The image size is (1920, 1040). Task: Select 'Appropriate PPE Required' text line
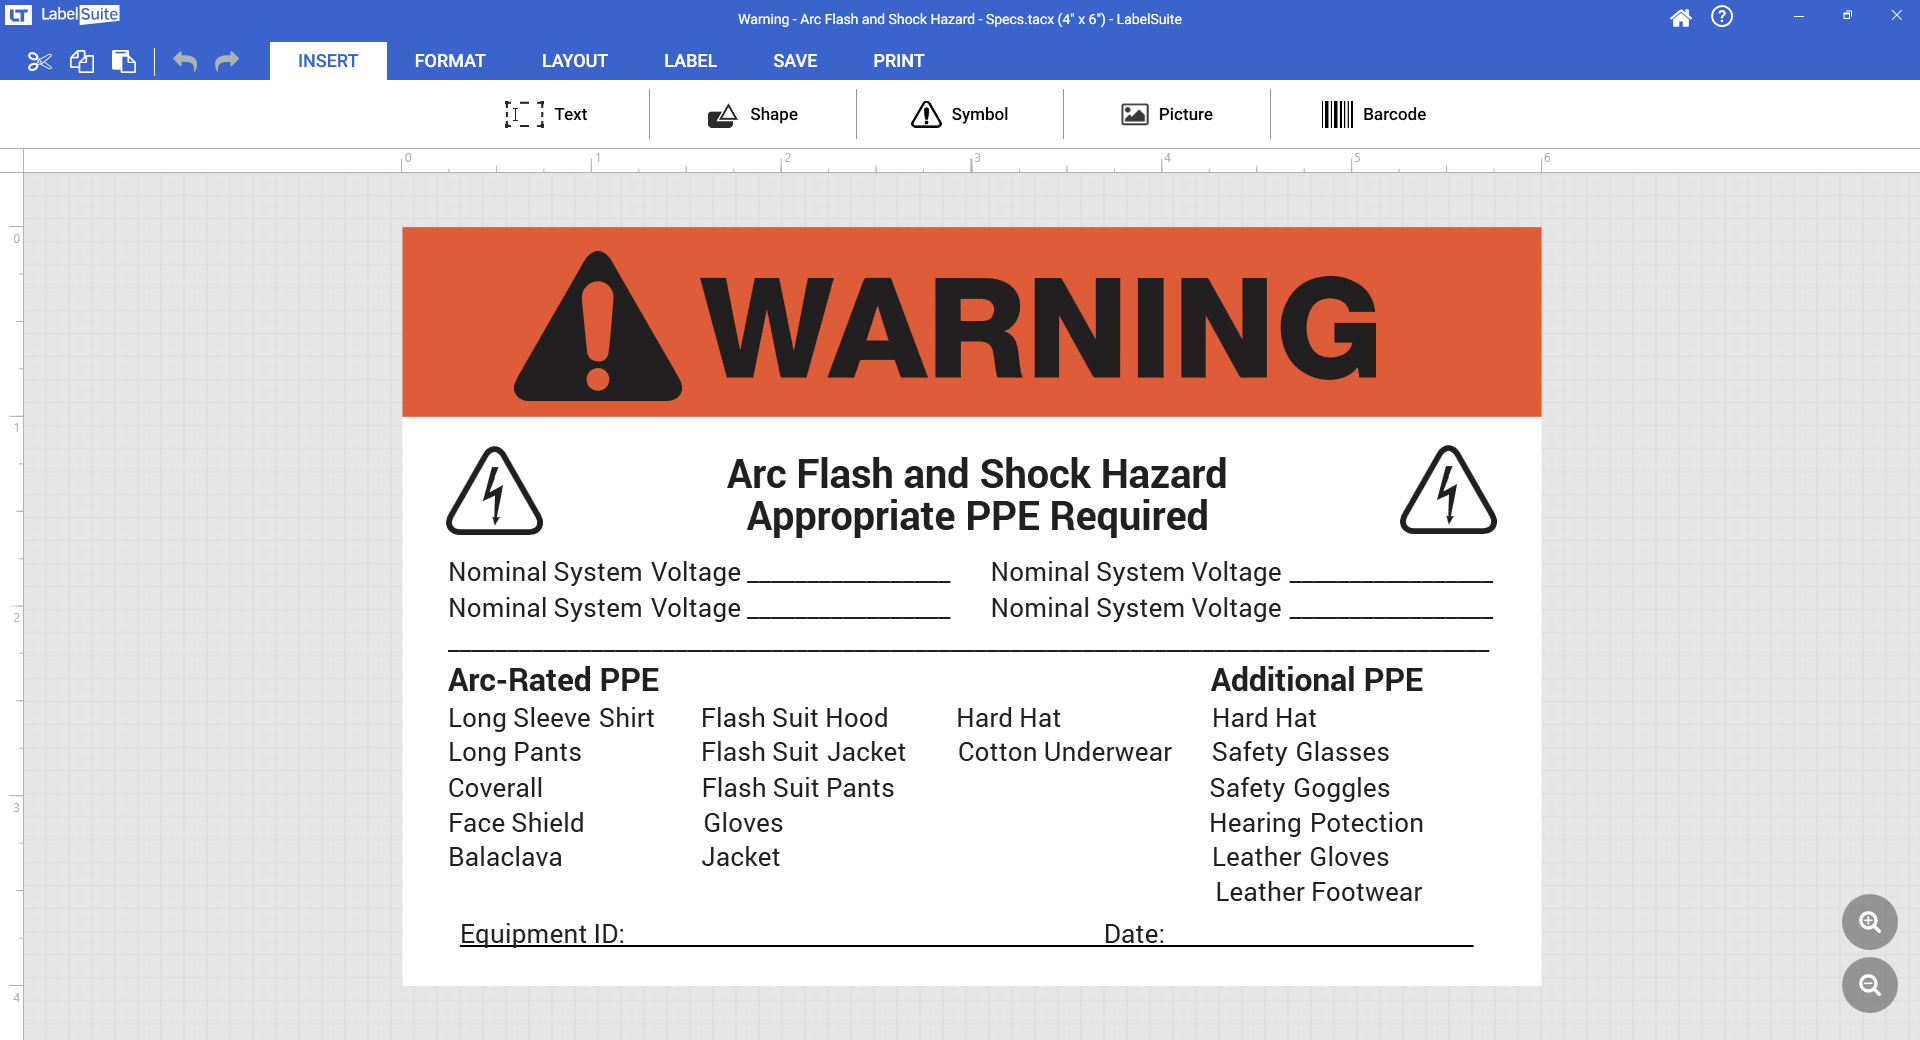tap(977, 517)
